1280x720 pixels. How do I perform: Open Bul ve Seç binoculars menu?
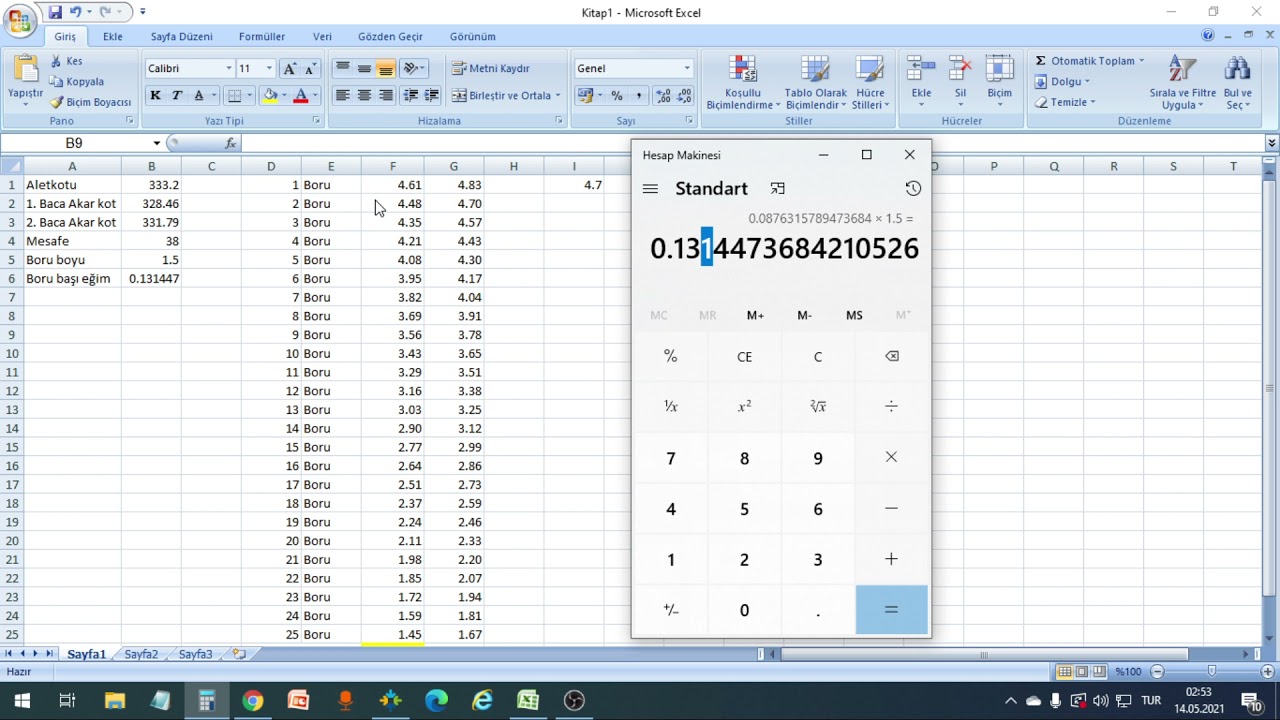[1238, 82]
